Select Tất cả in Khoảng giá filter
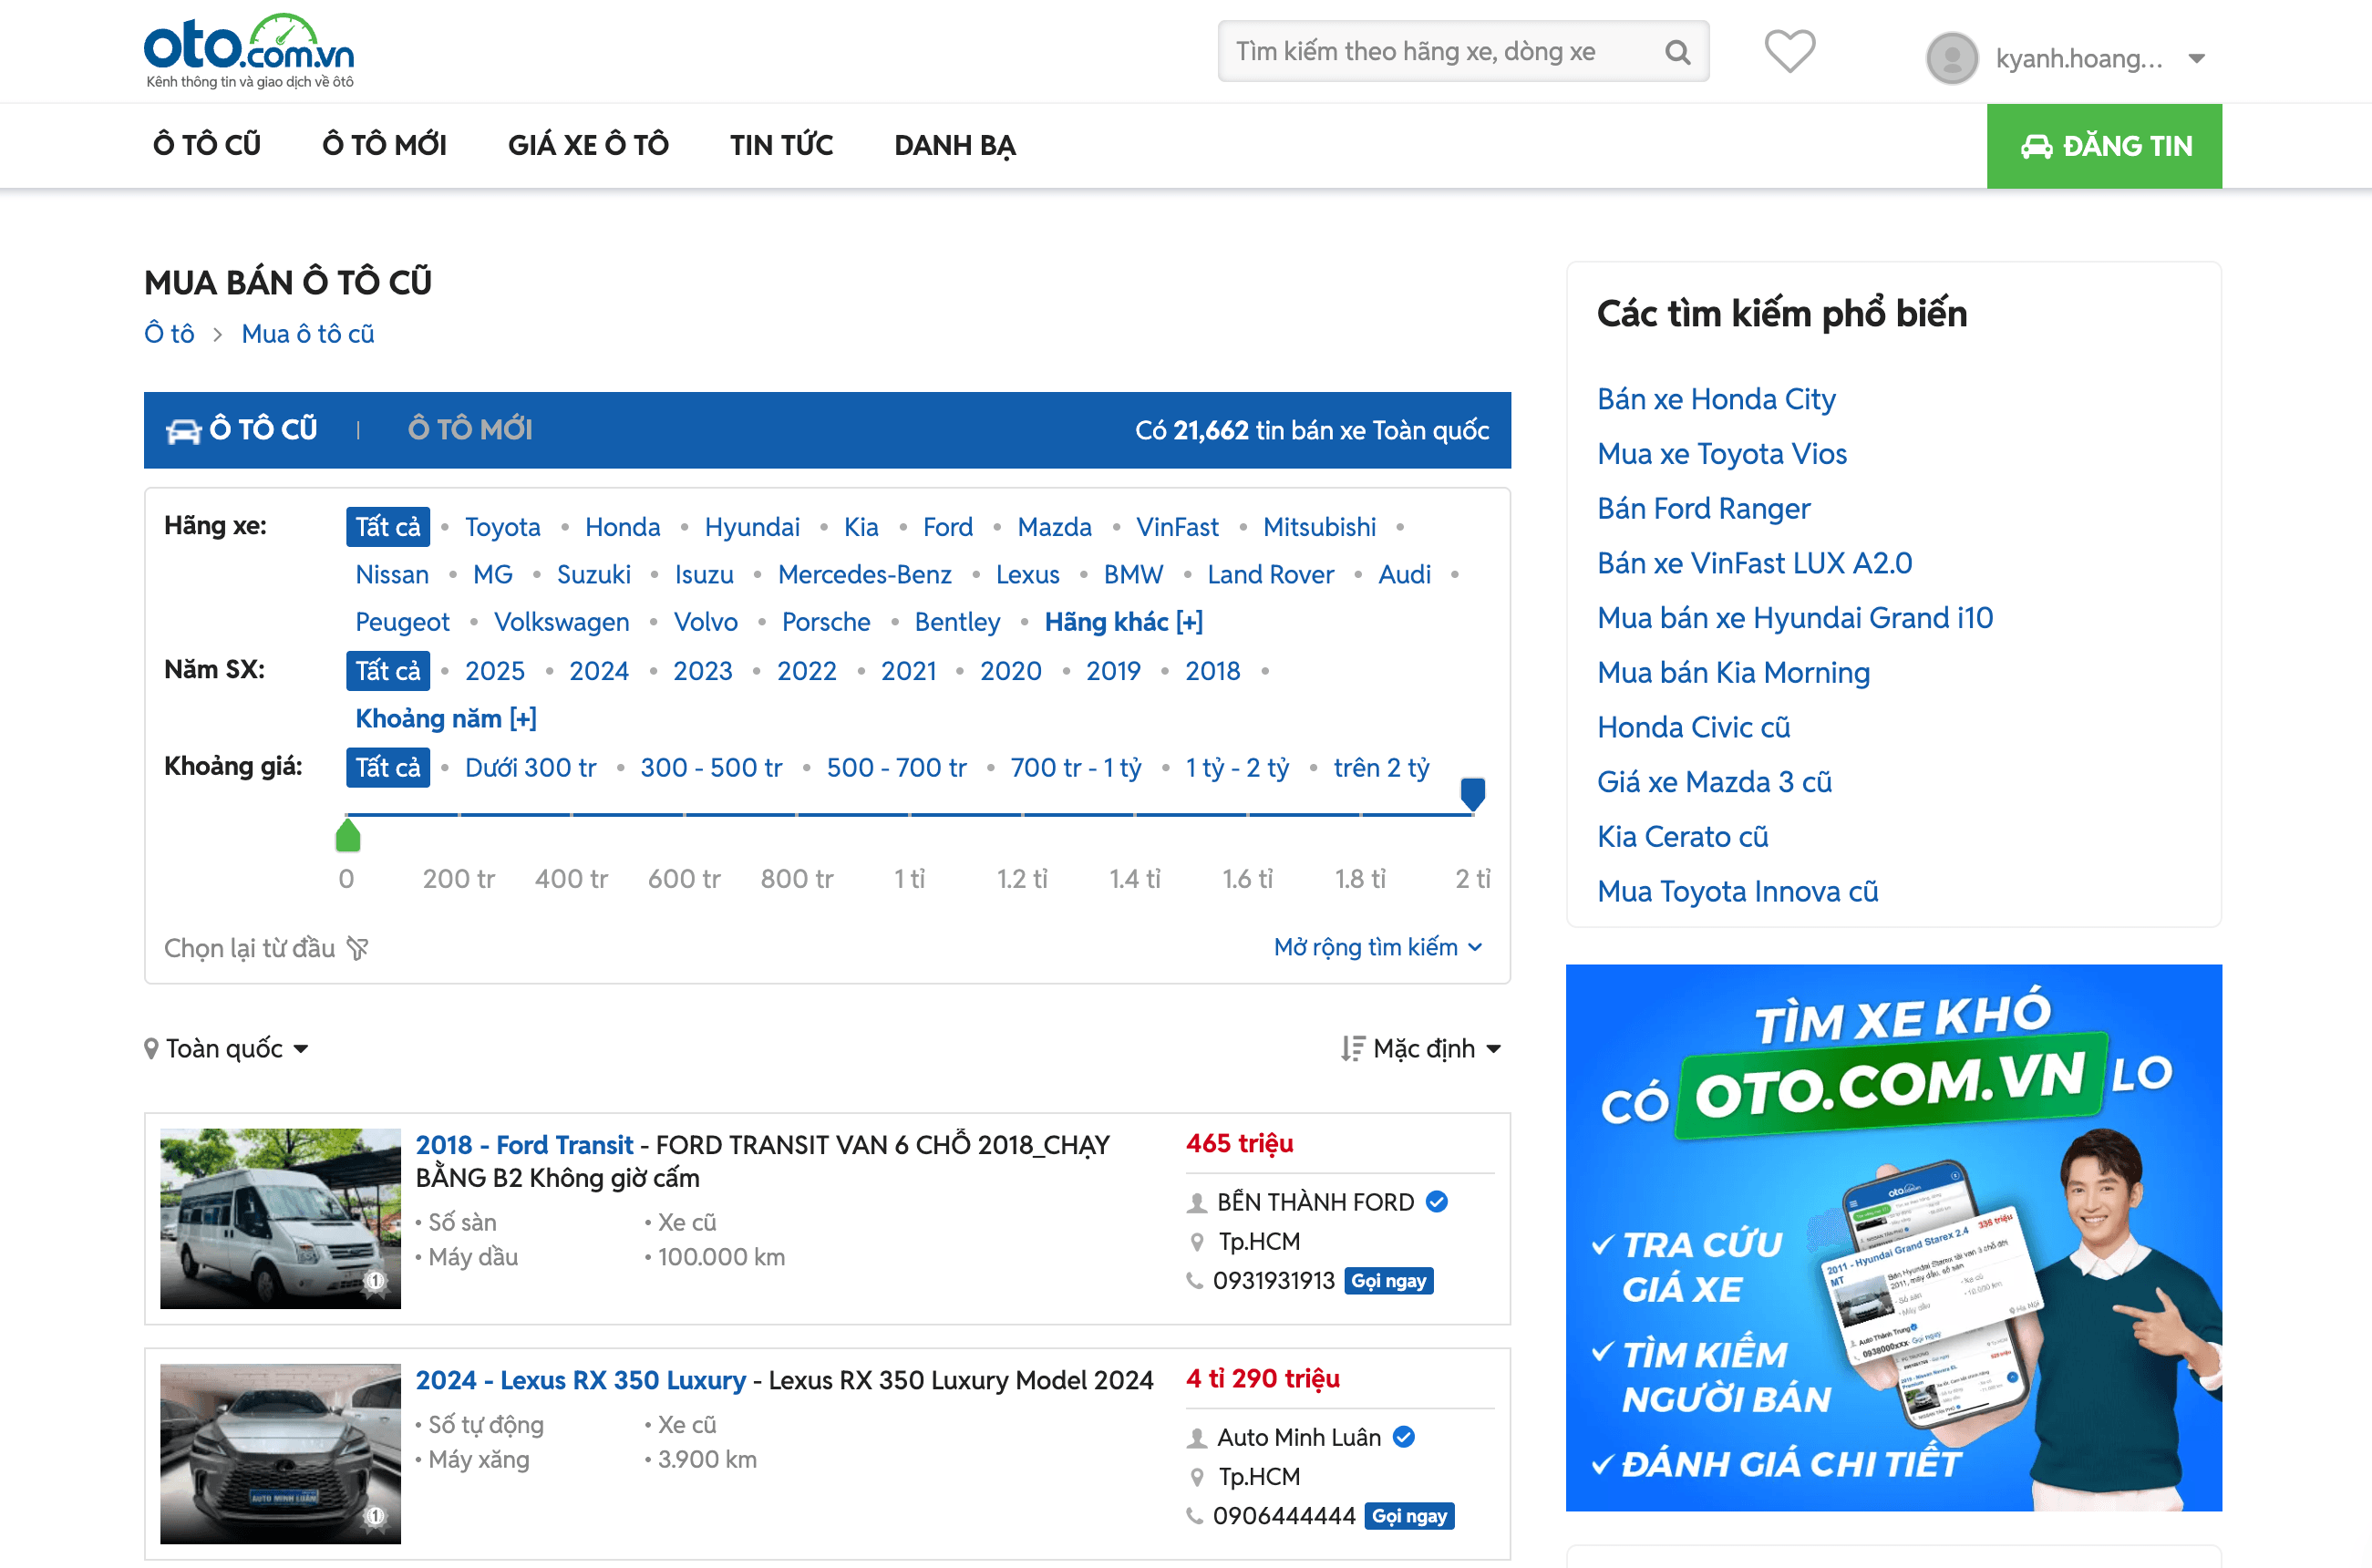2372x1568 pixels. coord(388,768)
